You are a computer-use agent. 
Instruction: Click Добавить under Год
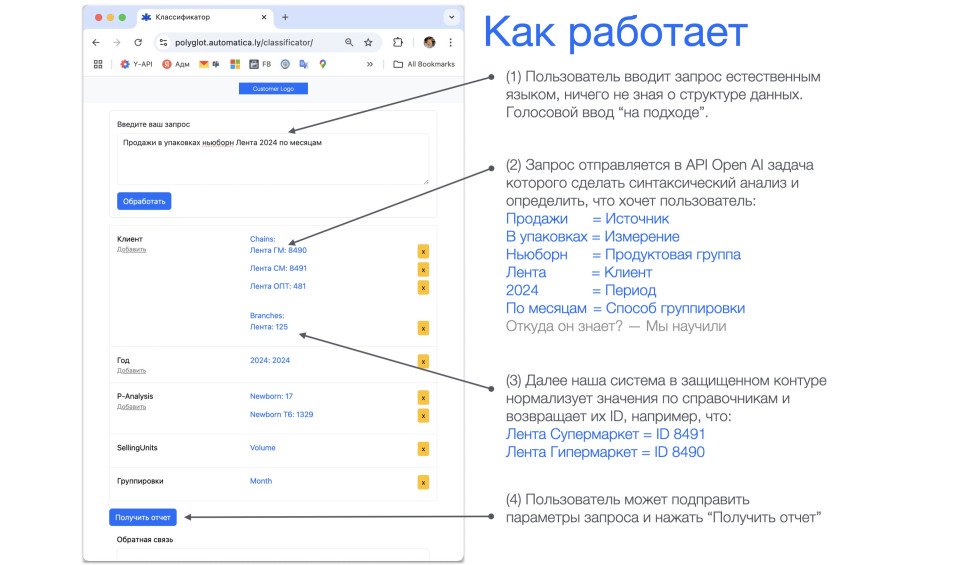point(132,371)
